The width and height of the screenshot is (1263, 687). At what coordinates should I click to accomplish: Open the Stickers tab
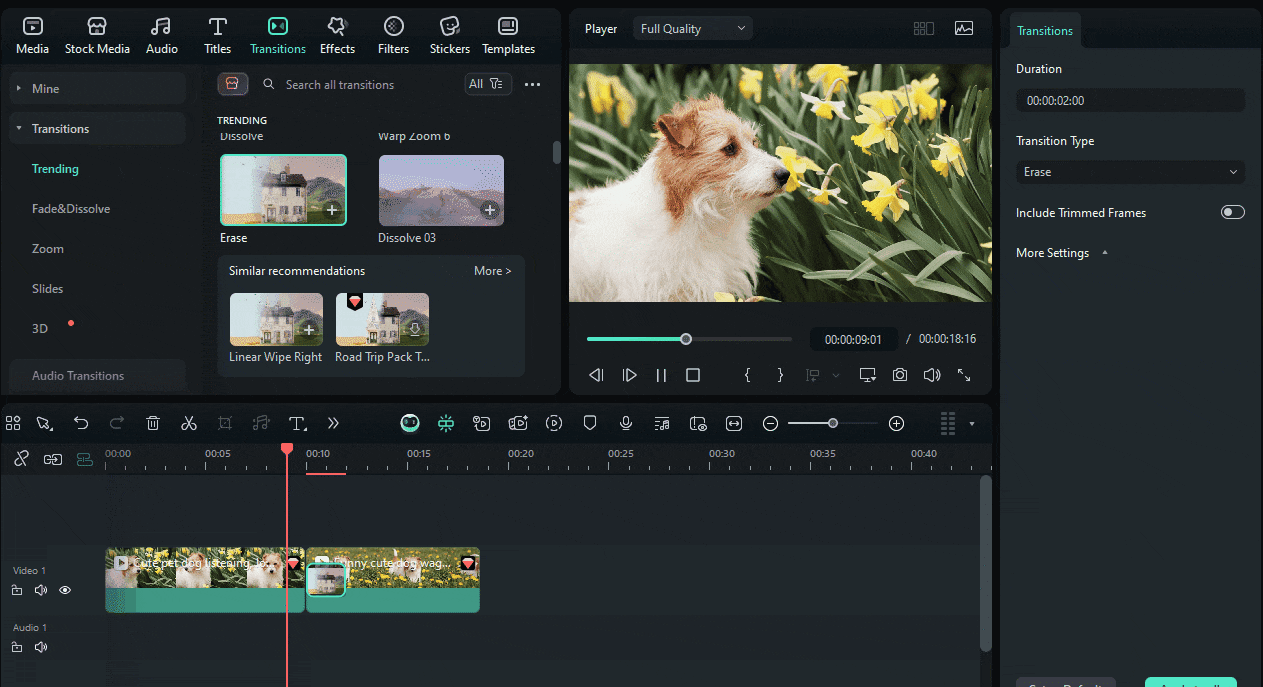[x=450, y=36]
